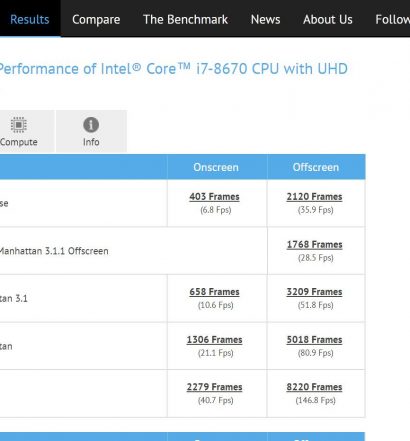The image size is (410, 441).
Task: Open the 2279 Frames result
Action: point(214,387)
